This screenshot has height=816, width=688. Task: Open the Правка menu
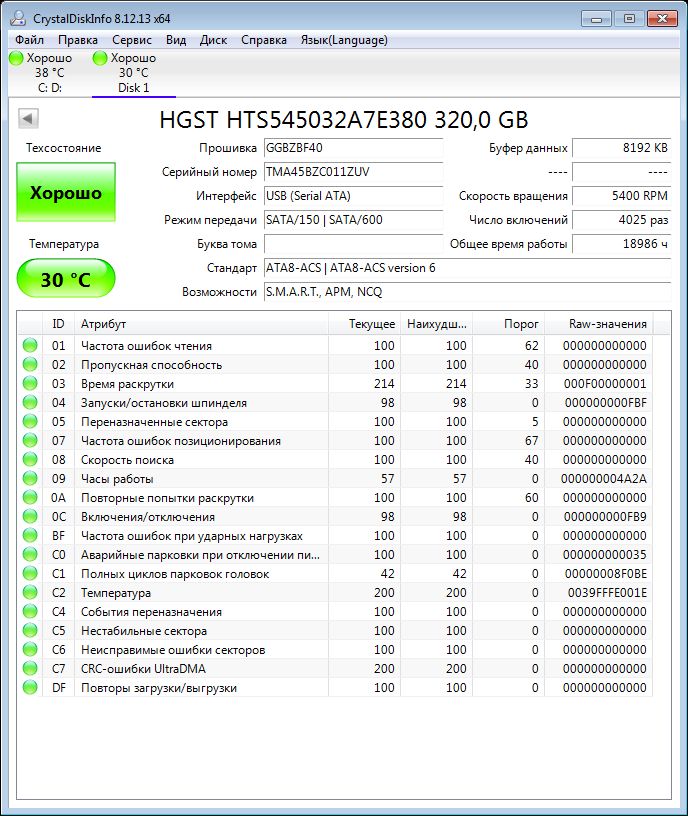[78, 40]
